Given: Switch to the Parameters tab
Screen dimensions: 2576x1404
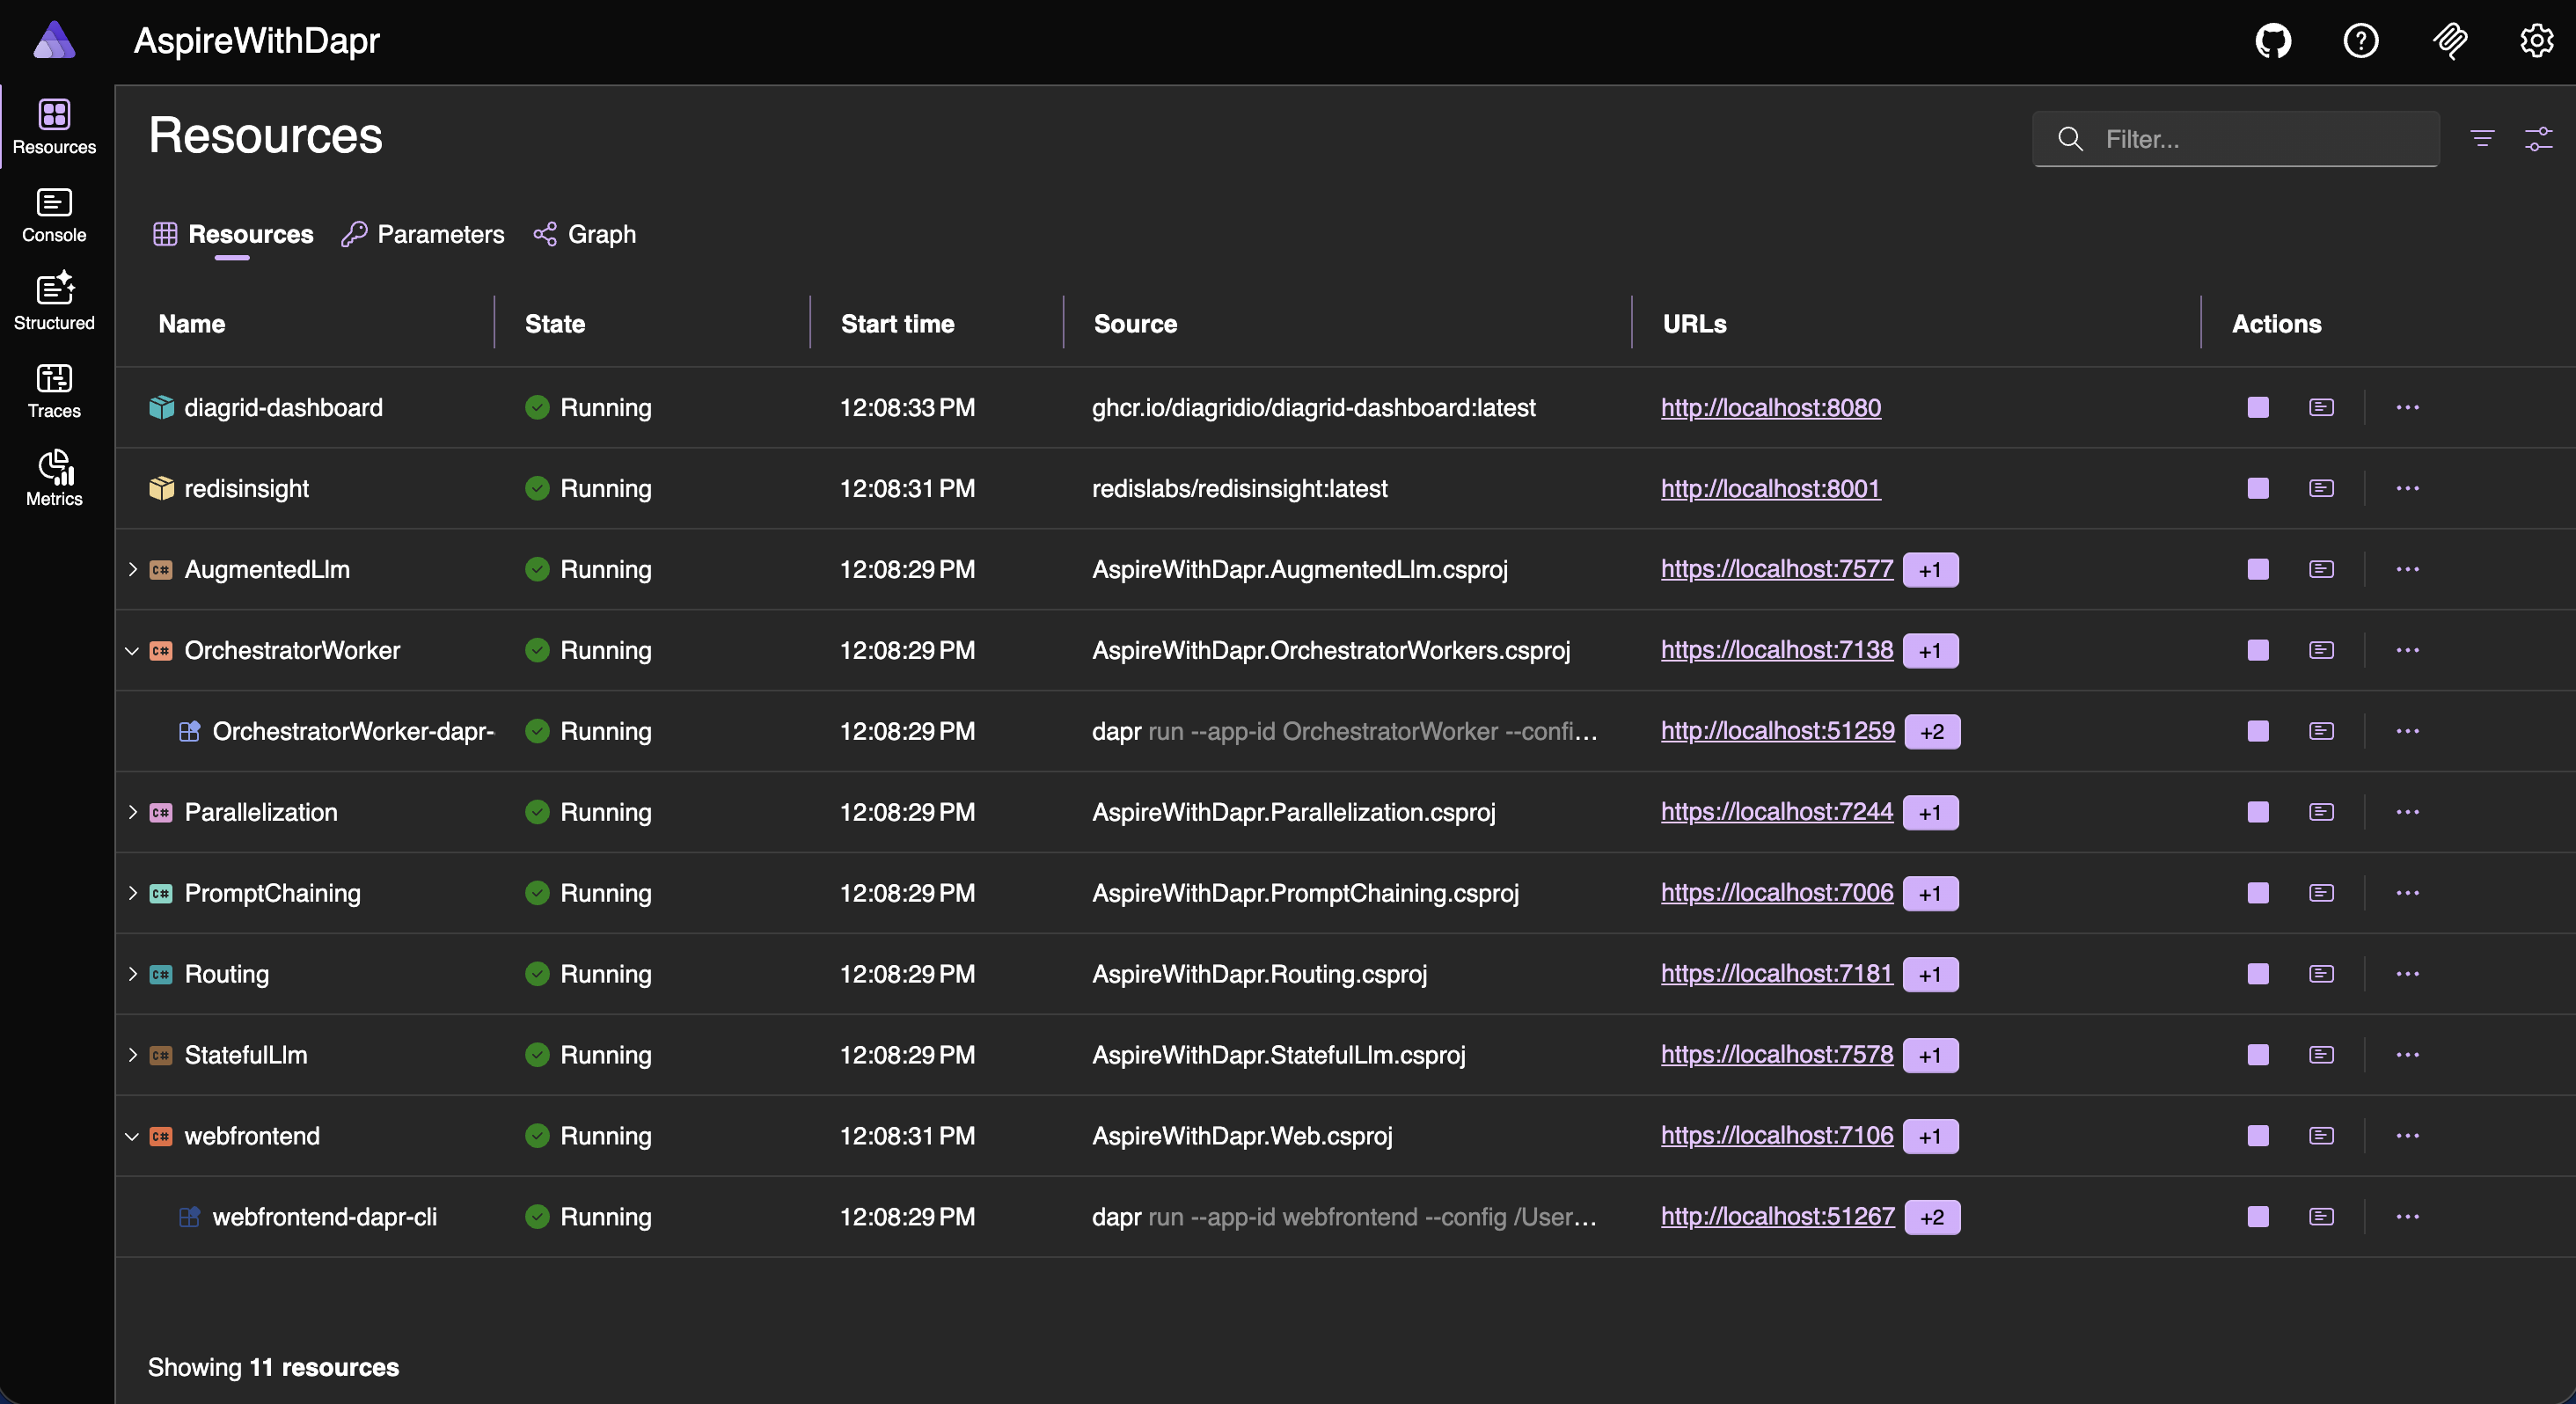Looking at the screenshot, I should tap(423, 234).
